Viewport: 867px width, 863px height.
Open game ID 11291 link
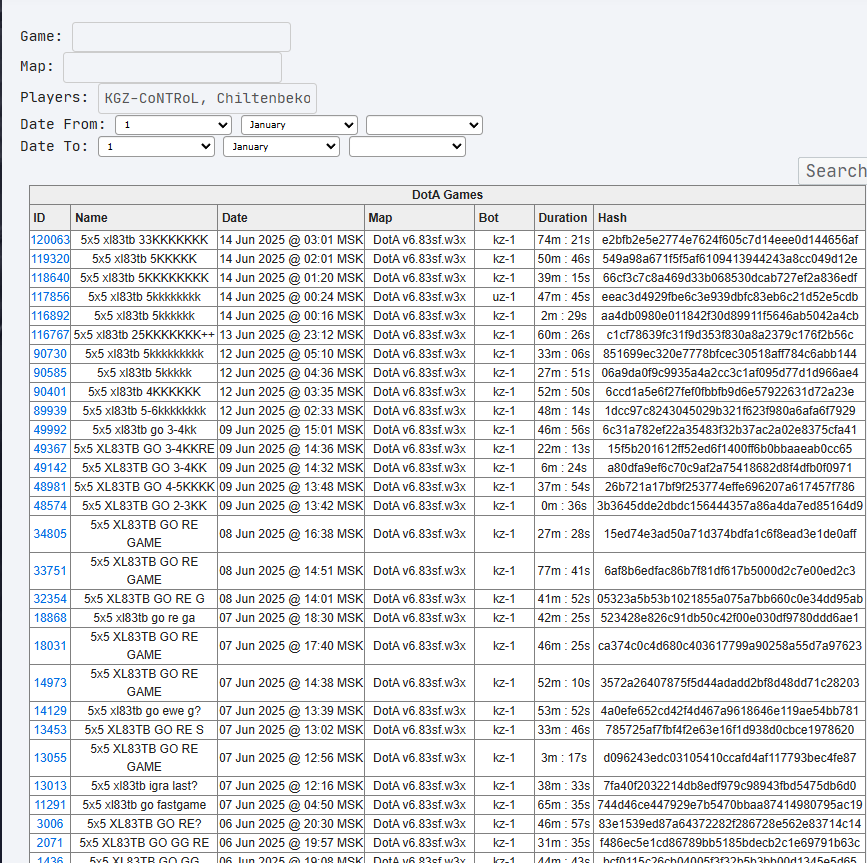[x=50, y=805]
